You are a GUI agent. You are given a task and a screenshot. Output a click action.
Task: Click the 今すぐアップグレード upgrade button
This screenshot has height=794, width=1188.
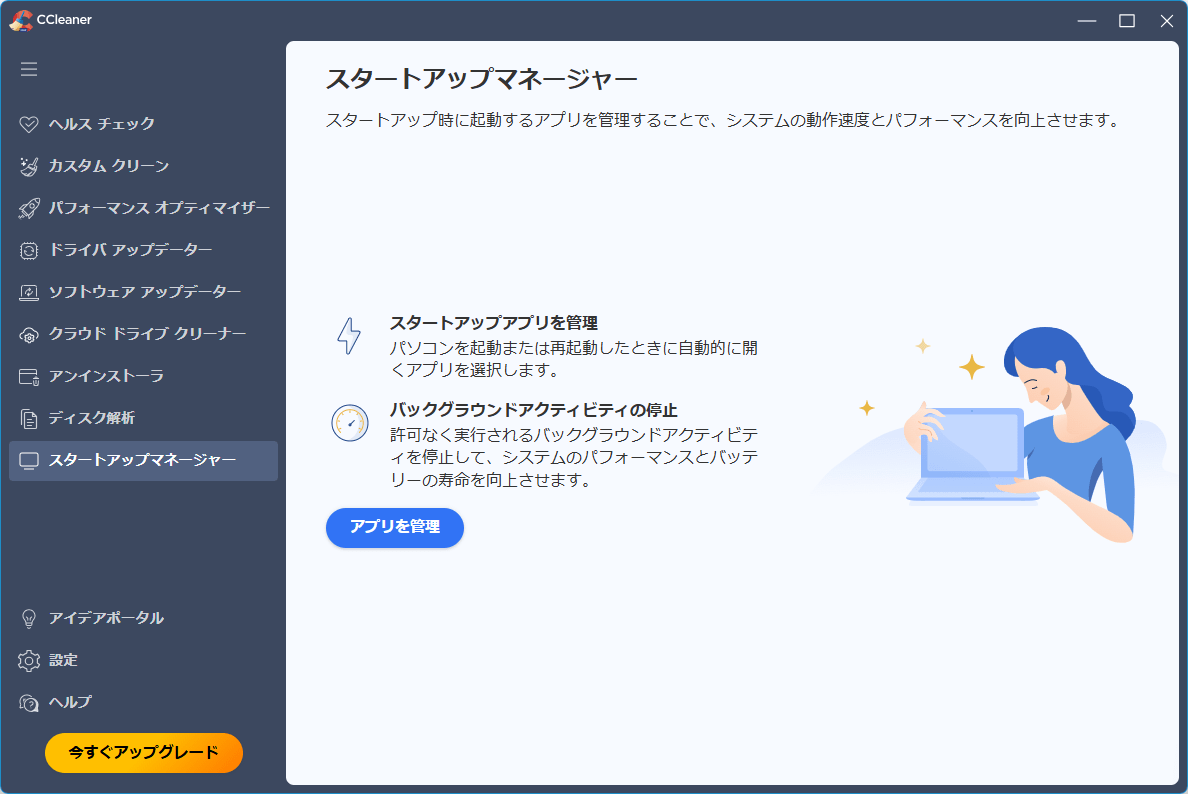click(x=144, y=753)
